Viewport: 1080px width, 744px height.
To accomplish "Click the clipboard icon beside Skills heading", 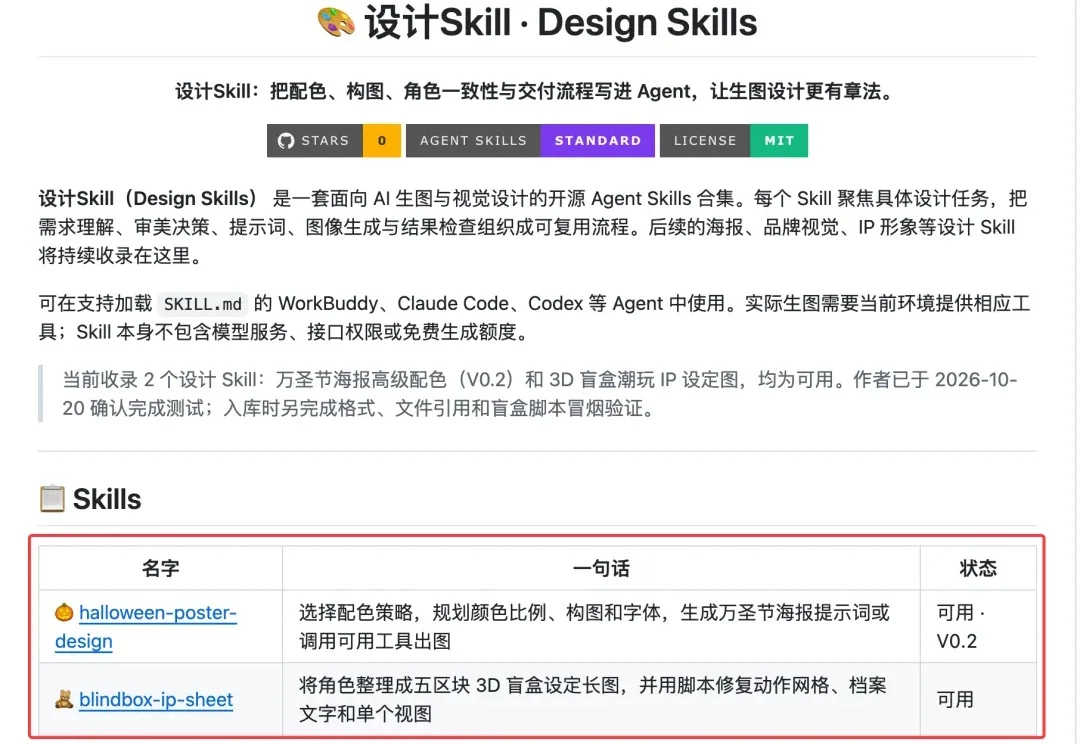I will point(52,499).
